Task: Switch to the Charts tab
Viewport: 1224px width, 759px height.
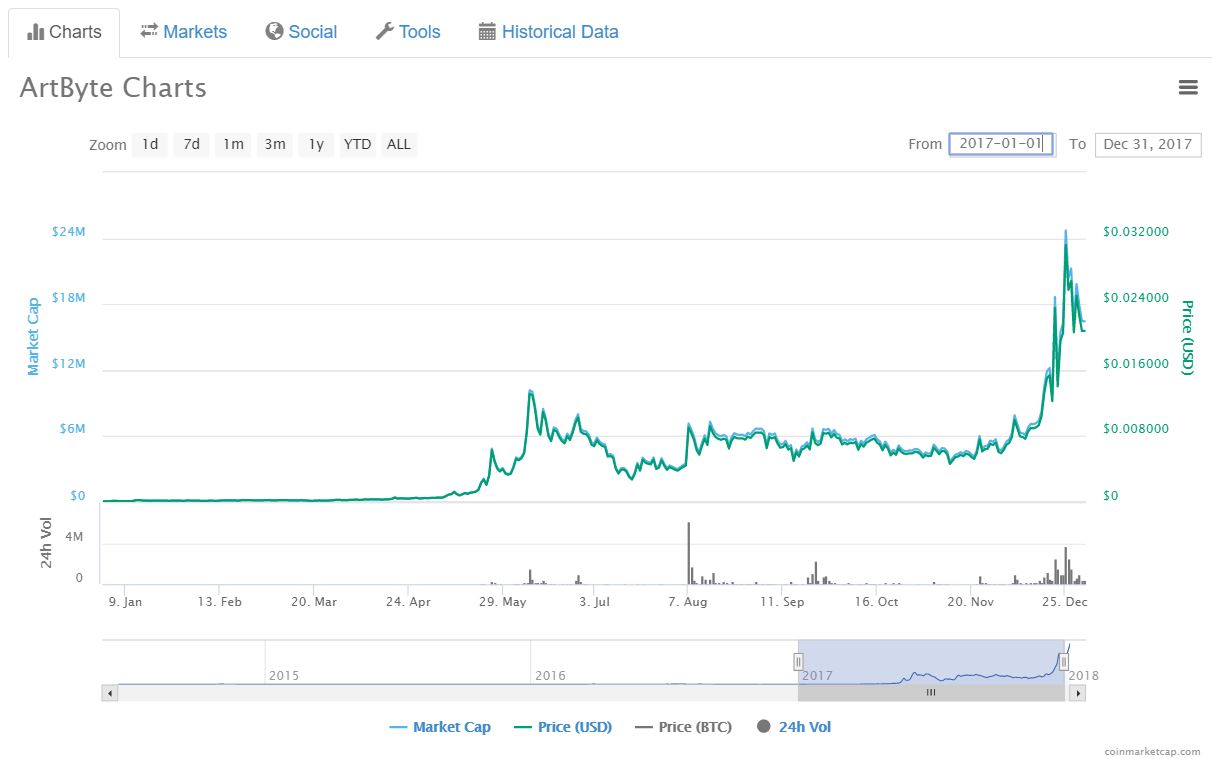Action: tap(64, 32)
